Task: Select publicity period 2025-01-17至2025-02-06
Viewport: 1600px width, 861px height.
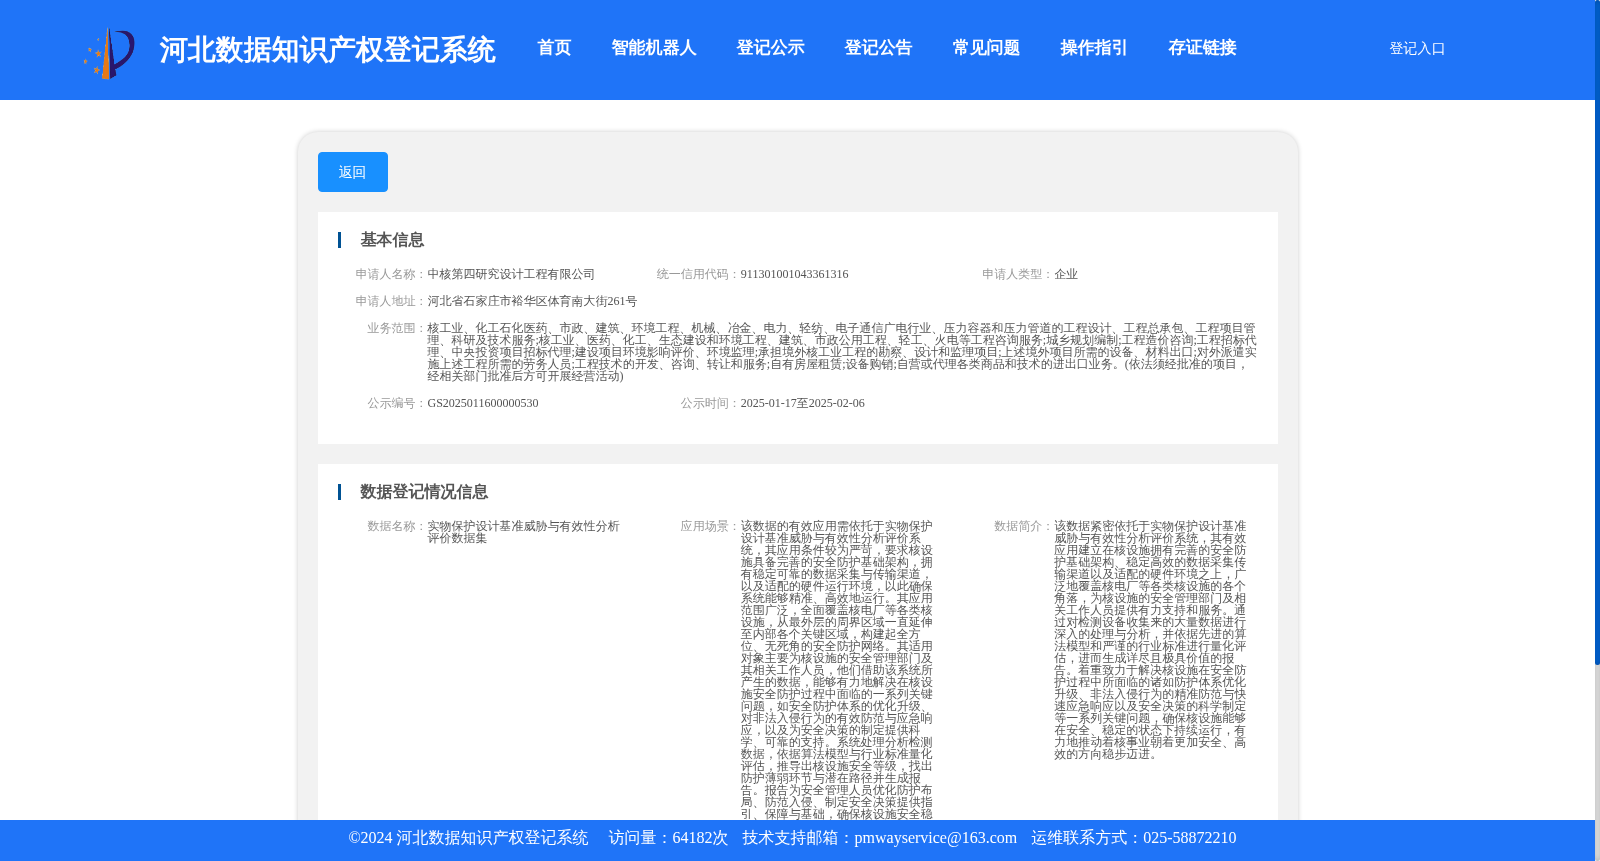Action: (803, 403)
